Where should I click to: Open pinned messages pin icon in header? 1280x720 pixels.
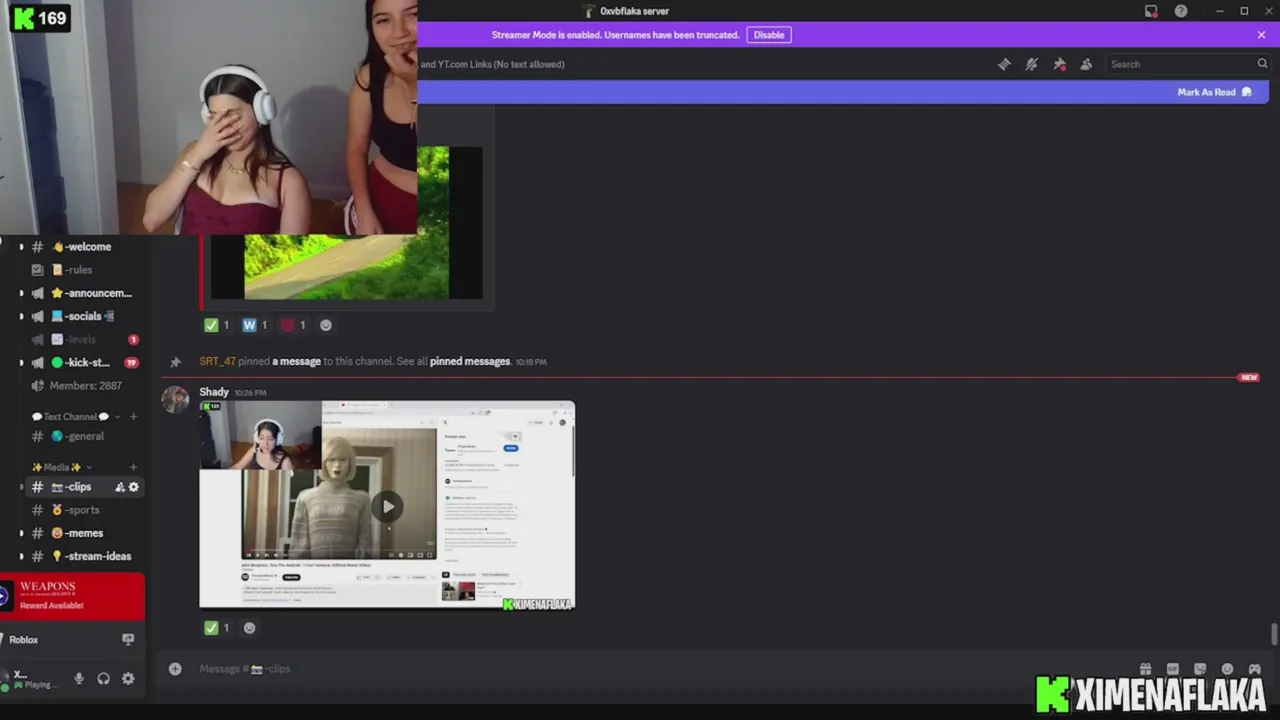click(x=1059, y=64)
